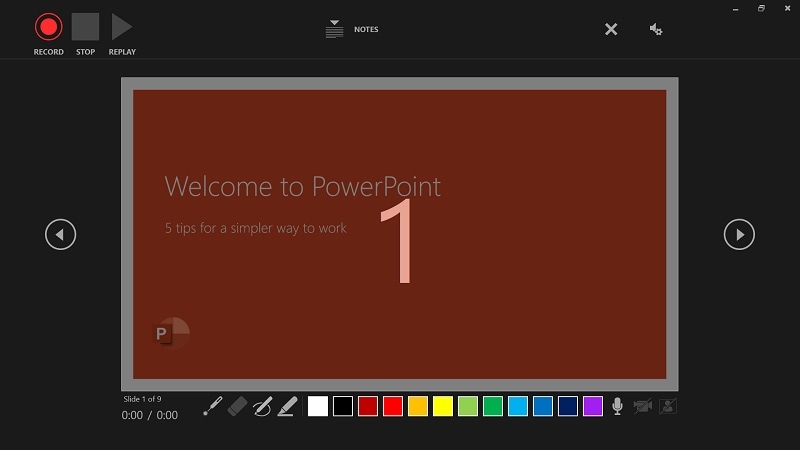Toggle the camera on or off
The width and height of the screenshot is (800, 450).
(x=642, y=406)
